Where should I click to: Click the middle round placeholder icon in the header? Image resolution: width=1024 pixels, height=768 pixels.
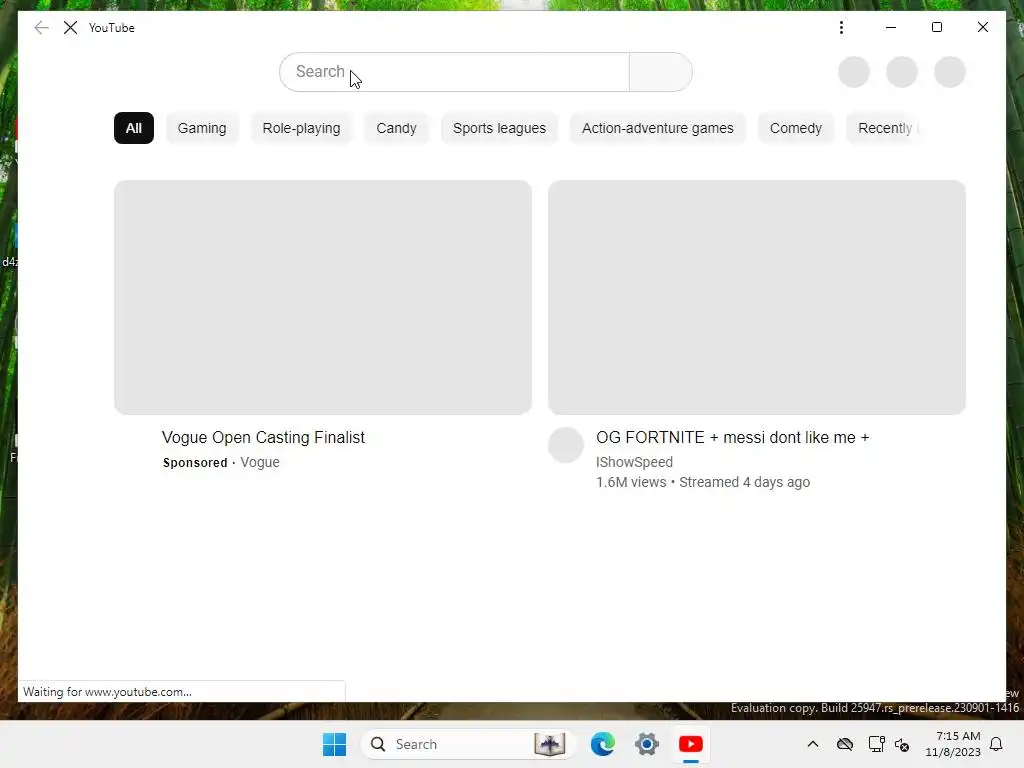[902, 72]
